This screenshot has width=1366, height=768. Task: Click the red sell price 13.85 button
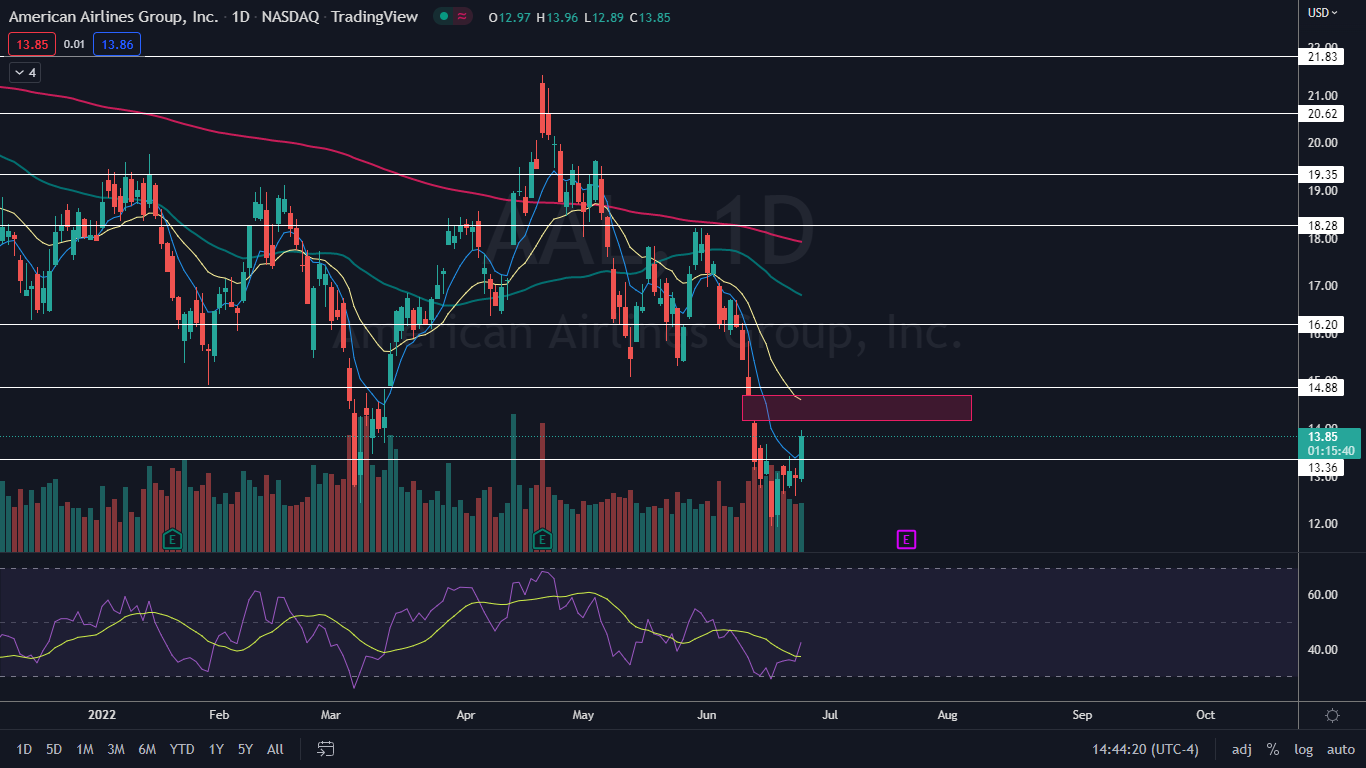31,44
